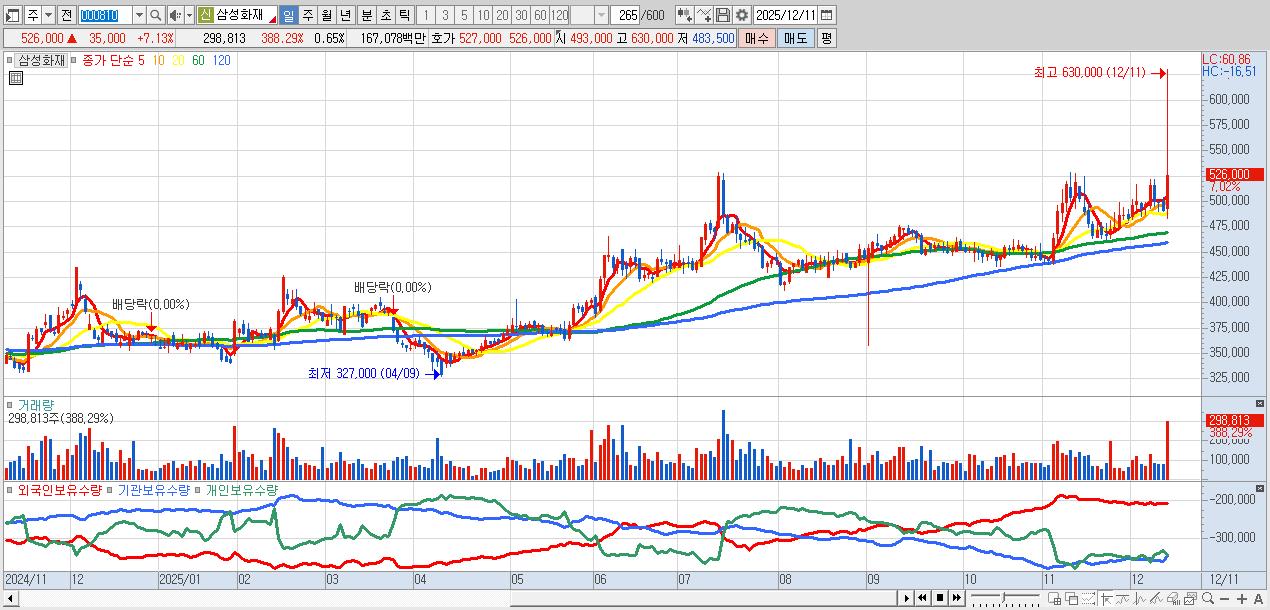Click the minus zoom out icon
The width and height of the screenshot is (1270, 610).
[x=1224, y=599]
